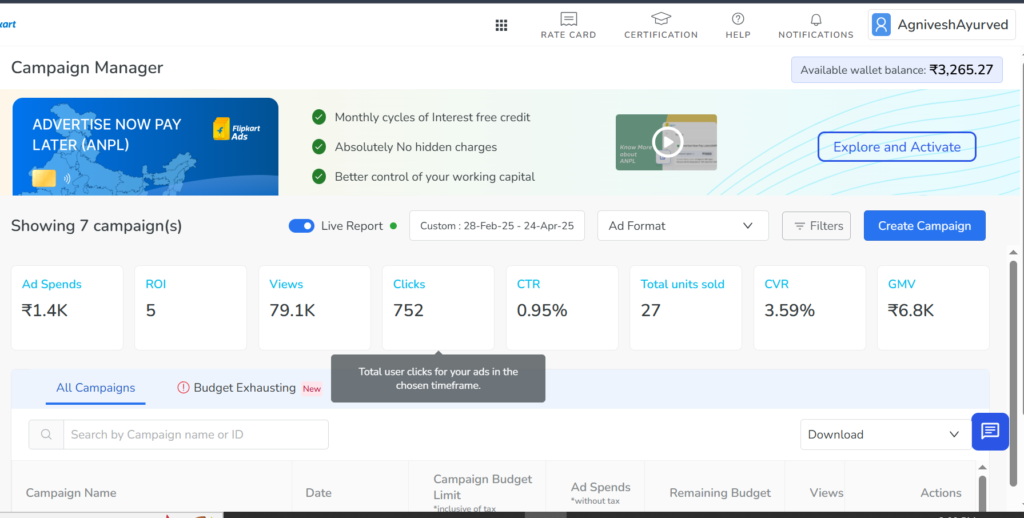This screenshot has width=1024, height=518.
Task: Open the Notifications bell icon
Action: pyautogui.click(x=816, y=20)
